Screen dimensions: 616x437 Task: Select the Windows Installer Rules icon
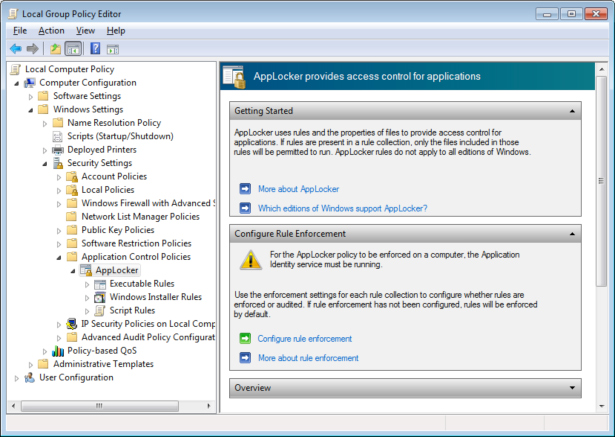point(100,297)
